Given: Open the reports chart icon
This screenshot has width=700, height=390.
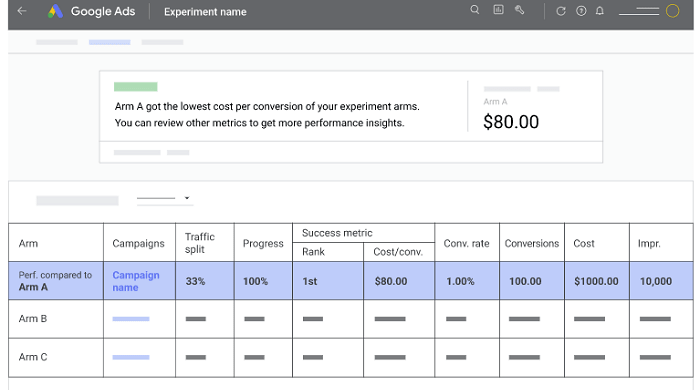Looking at the screenshot, I should [498, 10].
